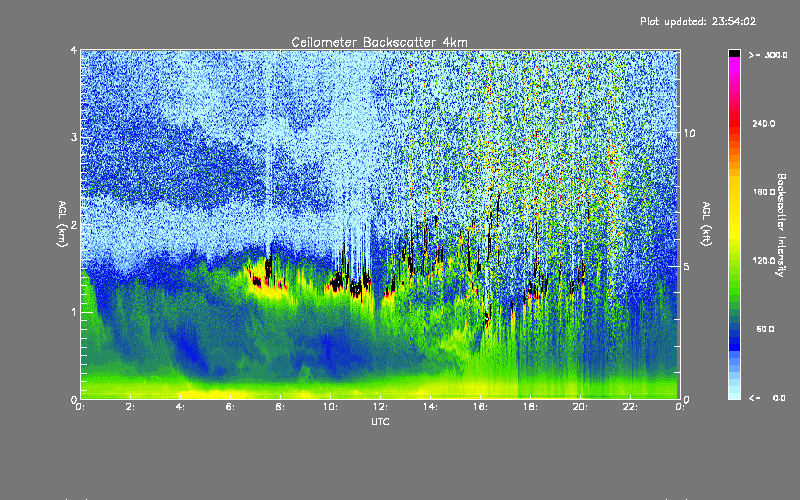The height and width of the screenshot is (500, 800).
Task: Click the '18:' tick on UTC axis
Action: coord(530,407)
